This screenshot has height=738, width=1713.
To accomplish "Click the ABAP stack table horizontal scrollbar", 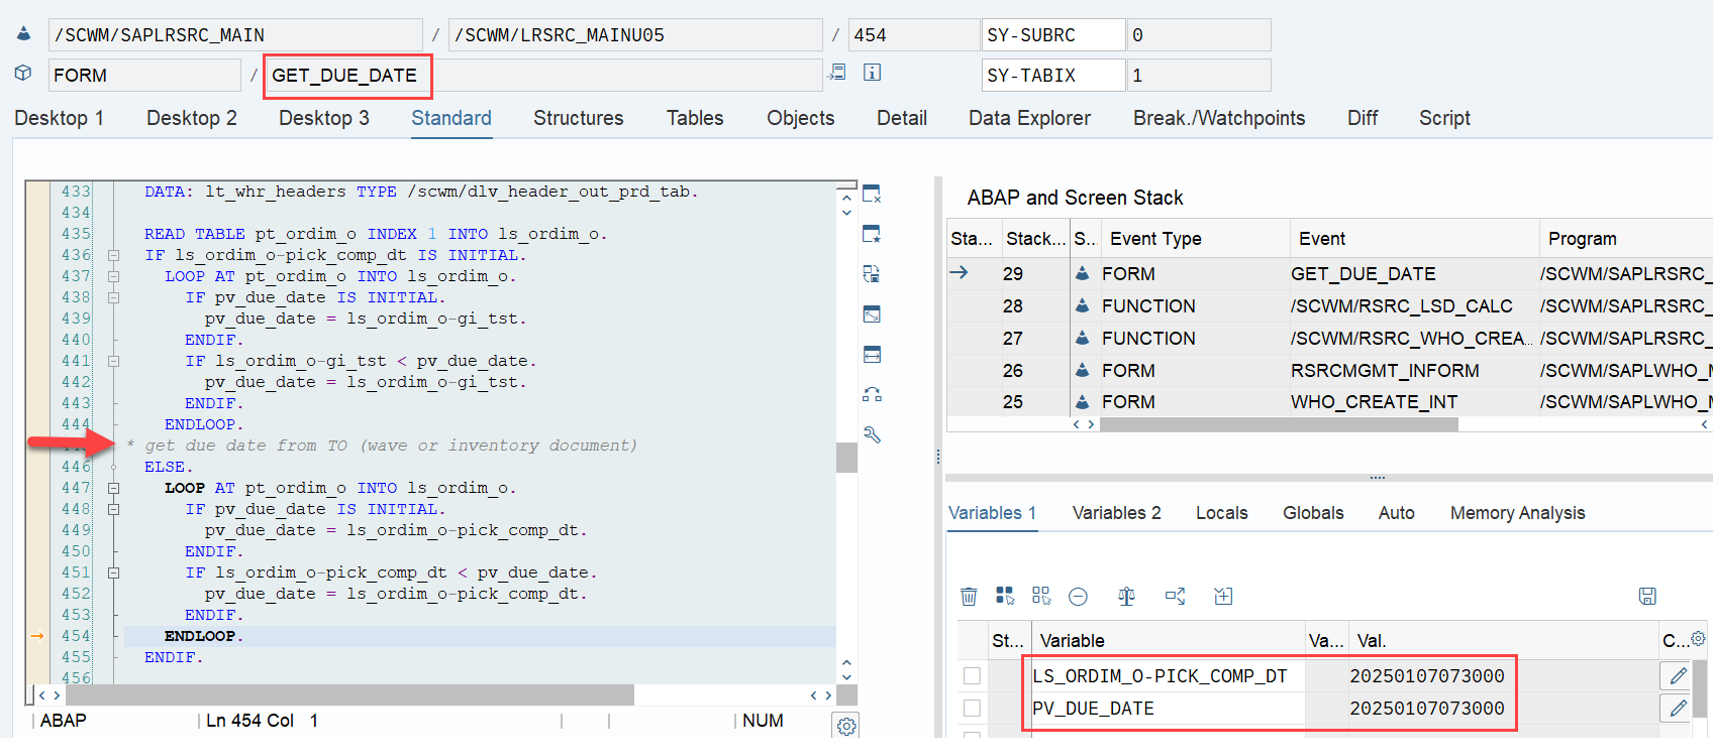I will tap(1279, 424).
